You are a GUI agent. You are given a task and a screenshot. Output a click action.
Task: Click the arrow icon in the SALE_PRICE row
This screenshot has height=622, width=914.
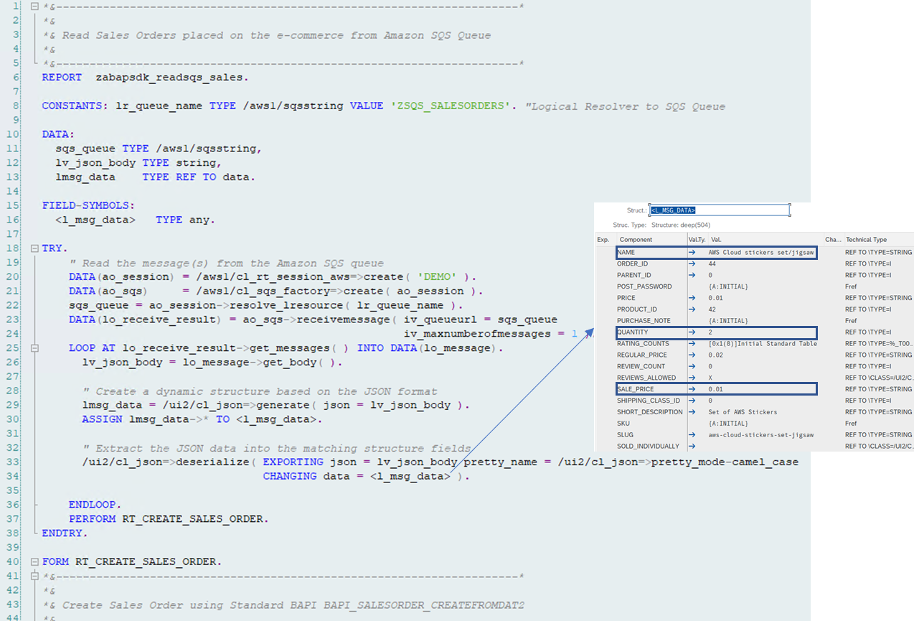tap(692, 389)
